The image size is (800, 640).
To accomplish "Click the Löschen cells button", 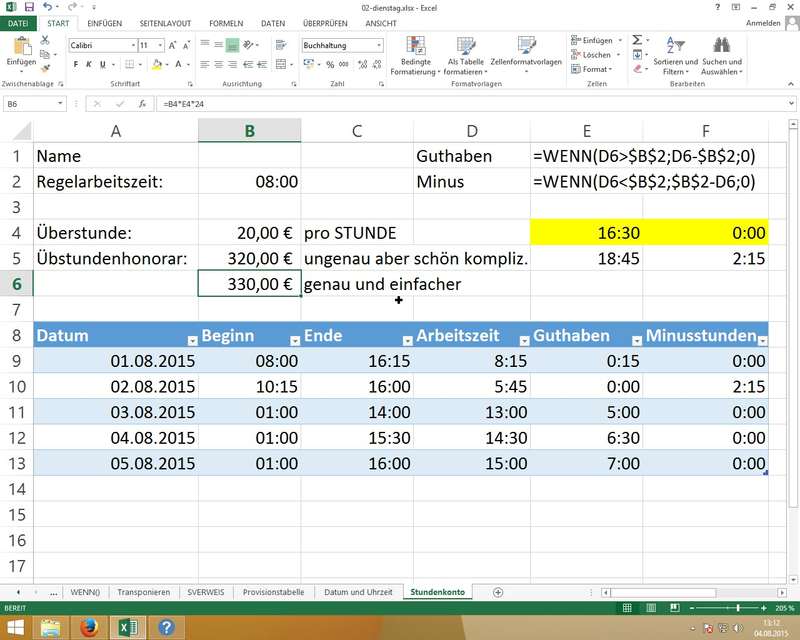I will [596, 55].
